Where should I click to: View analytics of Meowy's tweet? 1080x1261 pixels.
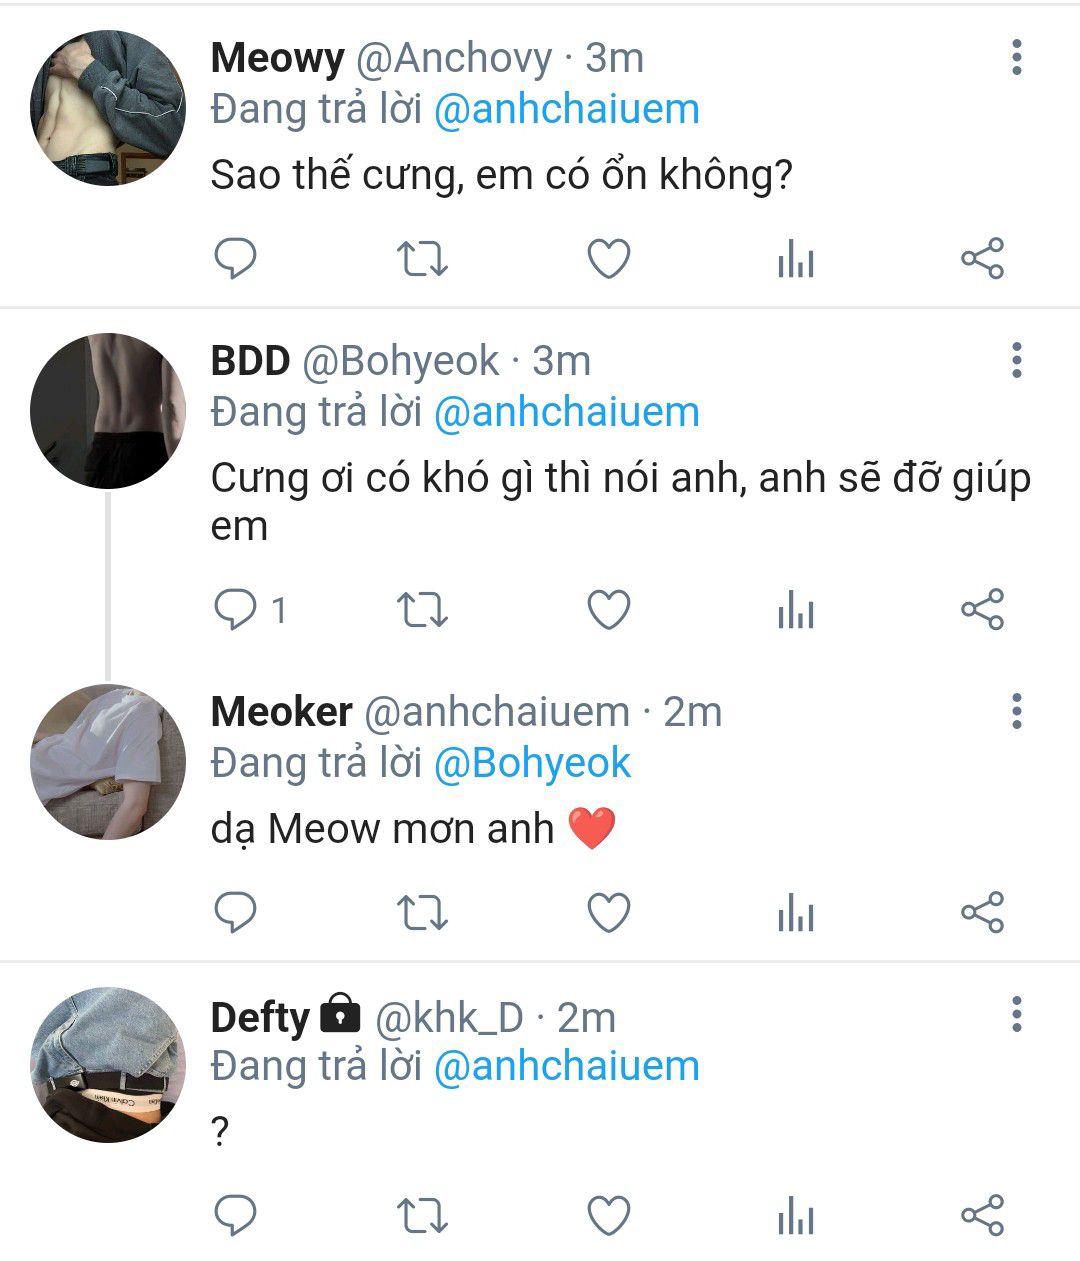(796, 261)
